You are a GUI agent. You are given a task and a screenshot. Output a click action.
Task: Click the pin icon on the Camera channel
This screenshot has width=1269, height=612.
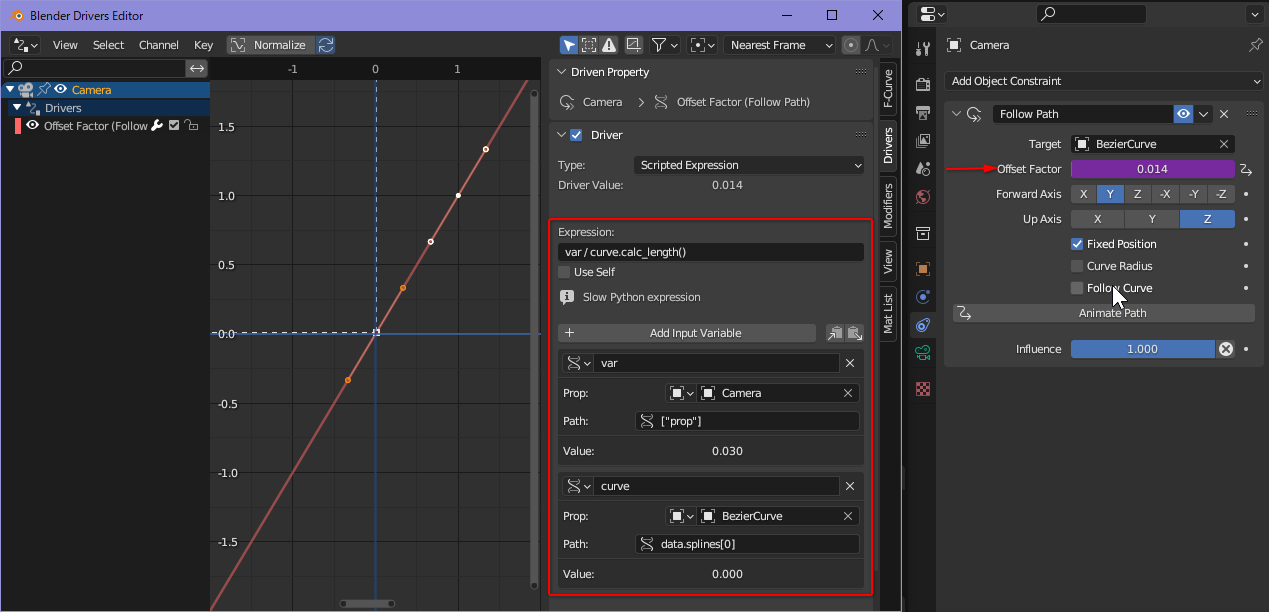click(43, 90)
